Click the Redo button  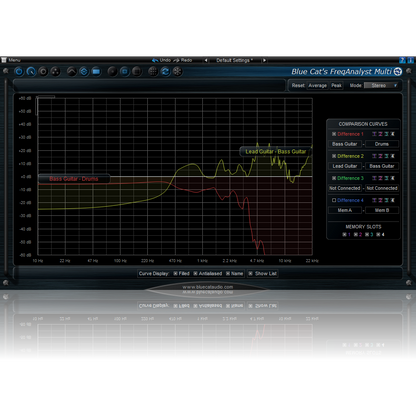(183, 60)
